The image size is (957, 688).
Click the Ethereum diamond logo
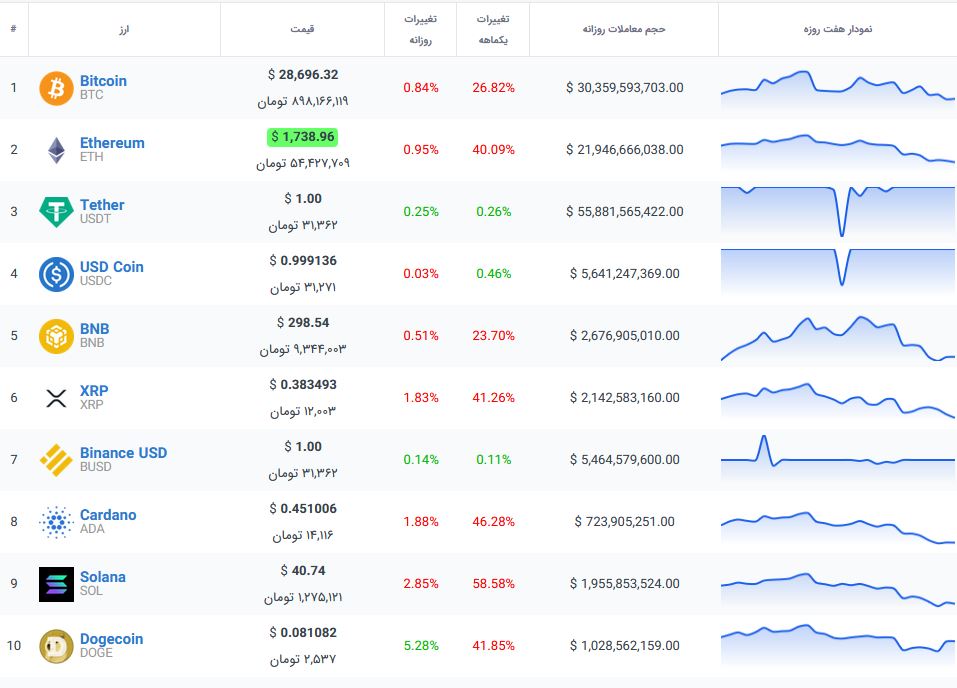pyautogui.click(x=56, y=150)
